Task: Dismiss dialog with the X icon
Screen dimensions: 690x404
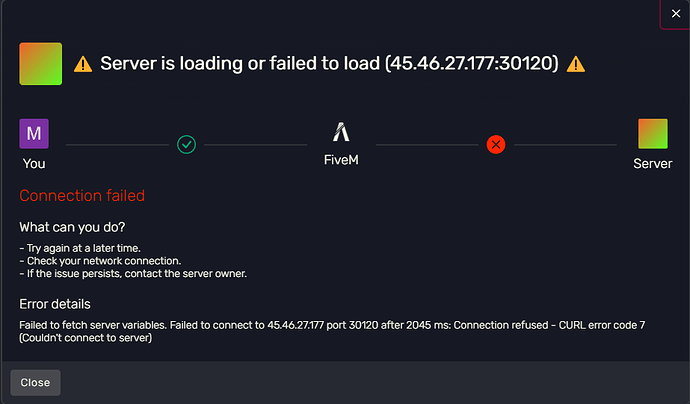Action: 675,14
